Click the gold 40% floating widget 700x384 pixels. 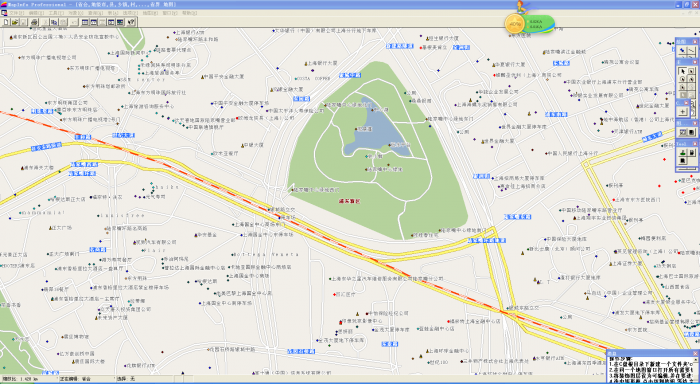click(x=514, y=24)
